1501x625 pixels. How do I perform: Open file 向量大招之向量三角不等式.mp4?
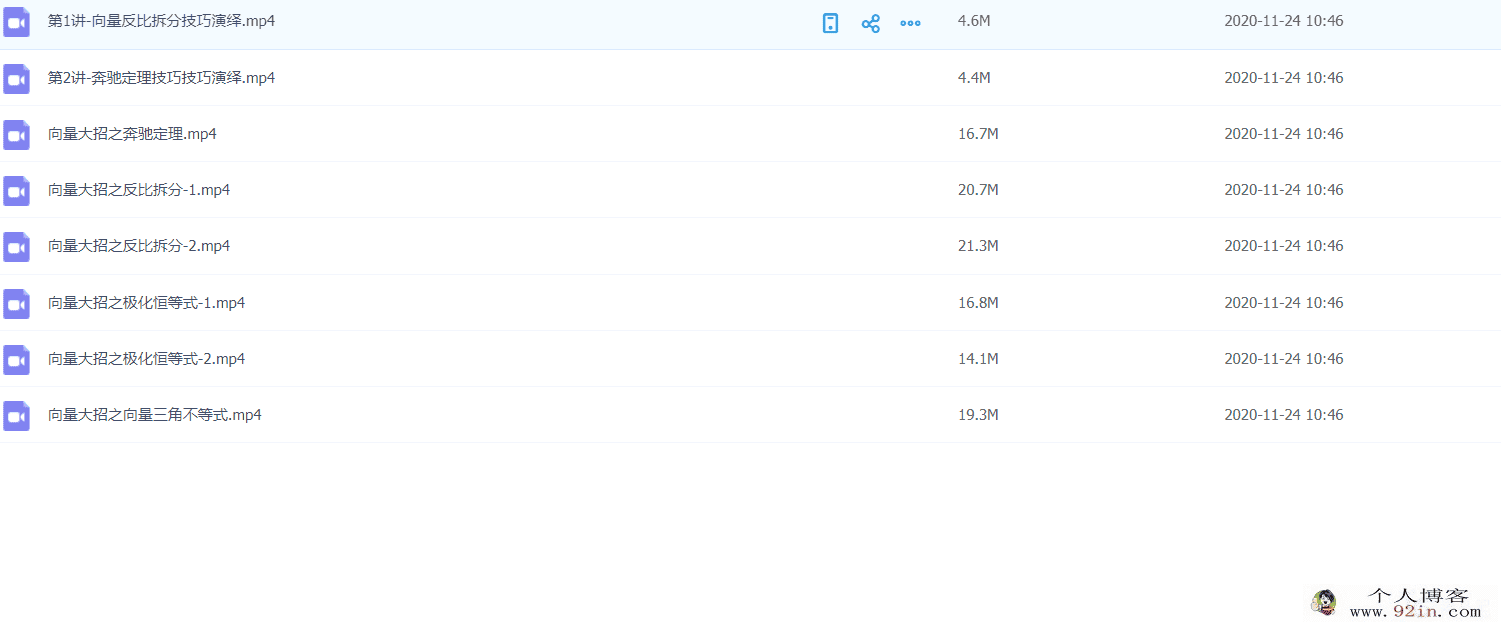[x=155, y=414]
